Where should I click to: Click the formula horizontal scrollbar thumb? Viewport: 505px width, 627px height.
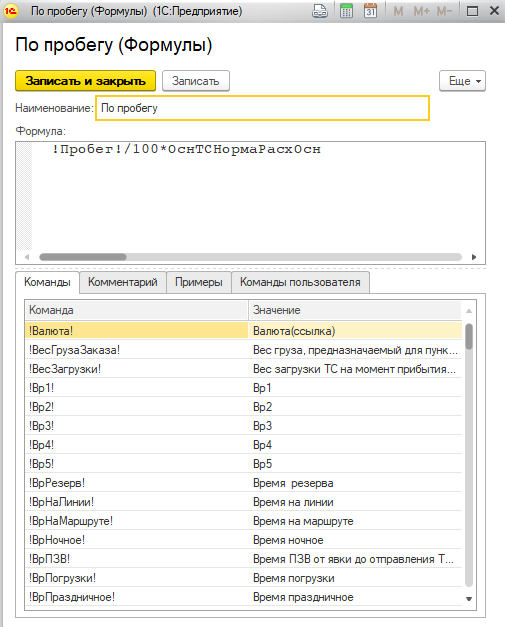point(83,257)
